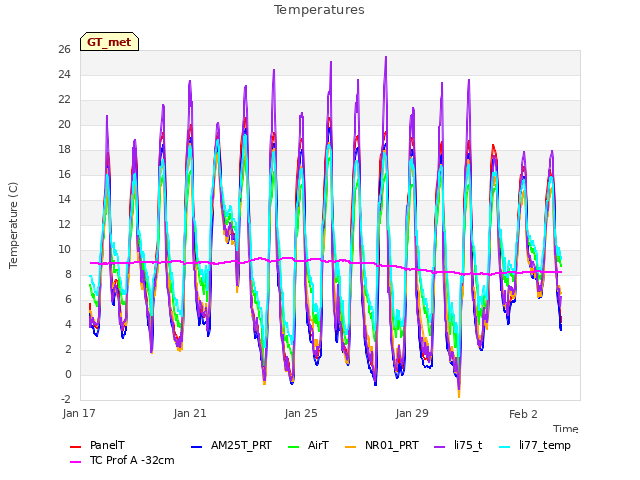Click the highest purple li75_t peak near Jan 28

(x=386, y=58)
